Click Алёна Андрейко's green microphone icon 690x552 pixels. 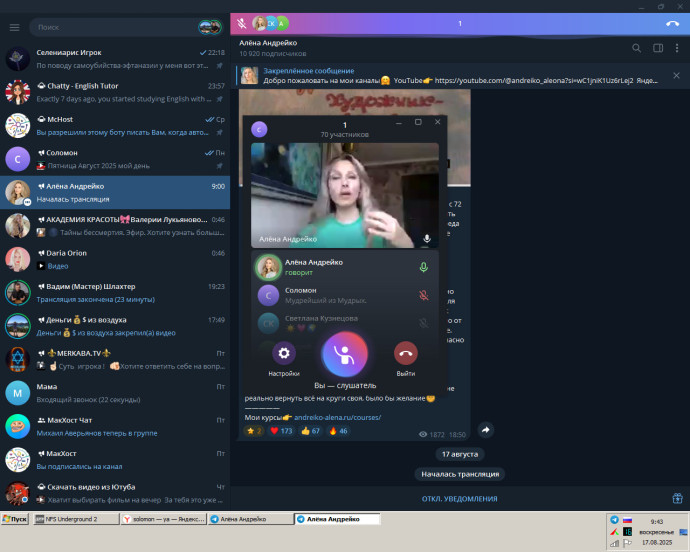point(423,267)
